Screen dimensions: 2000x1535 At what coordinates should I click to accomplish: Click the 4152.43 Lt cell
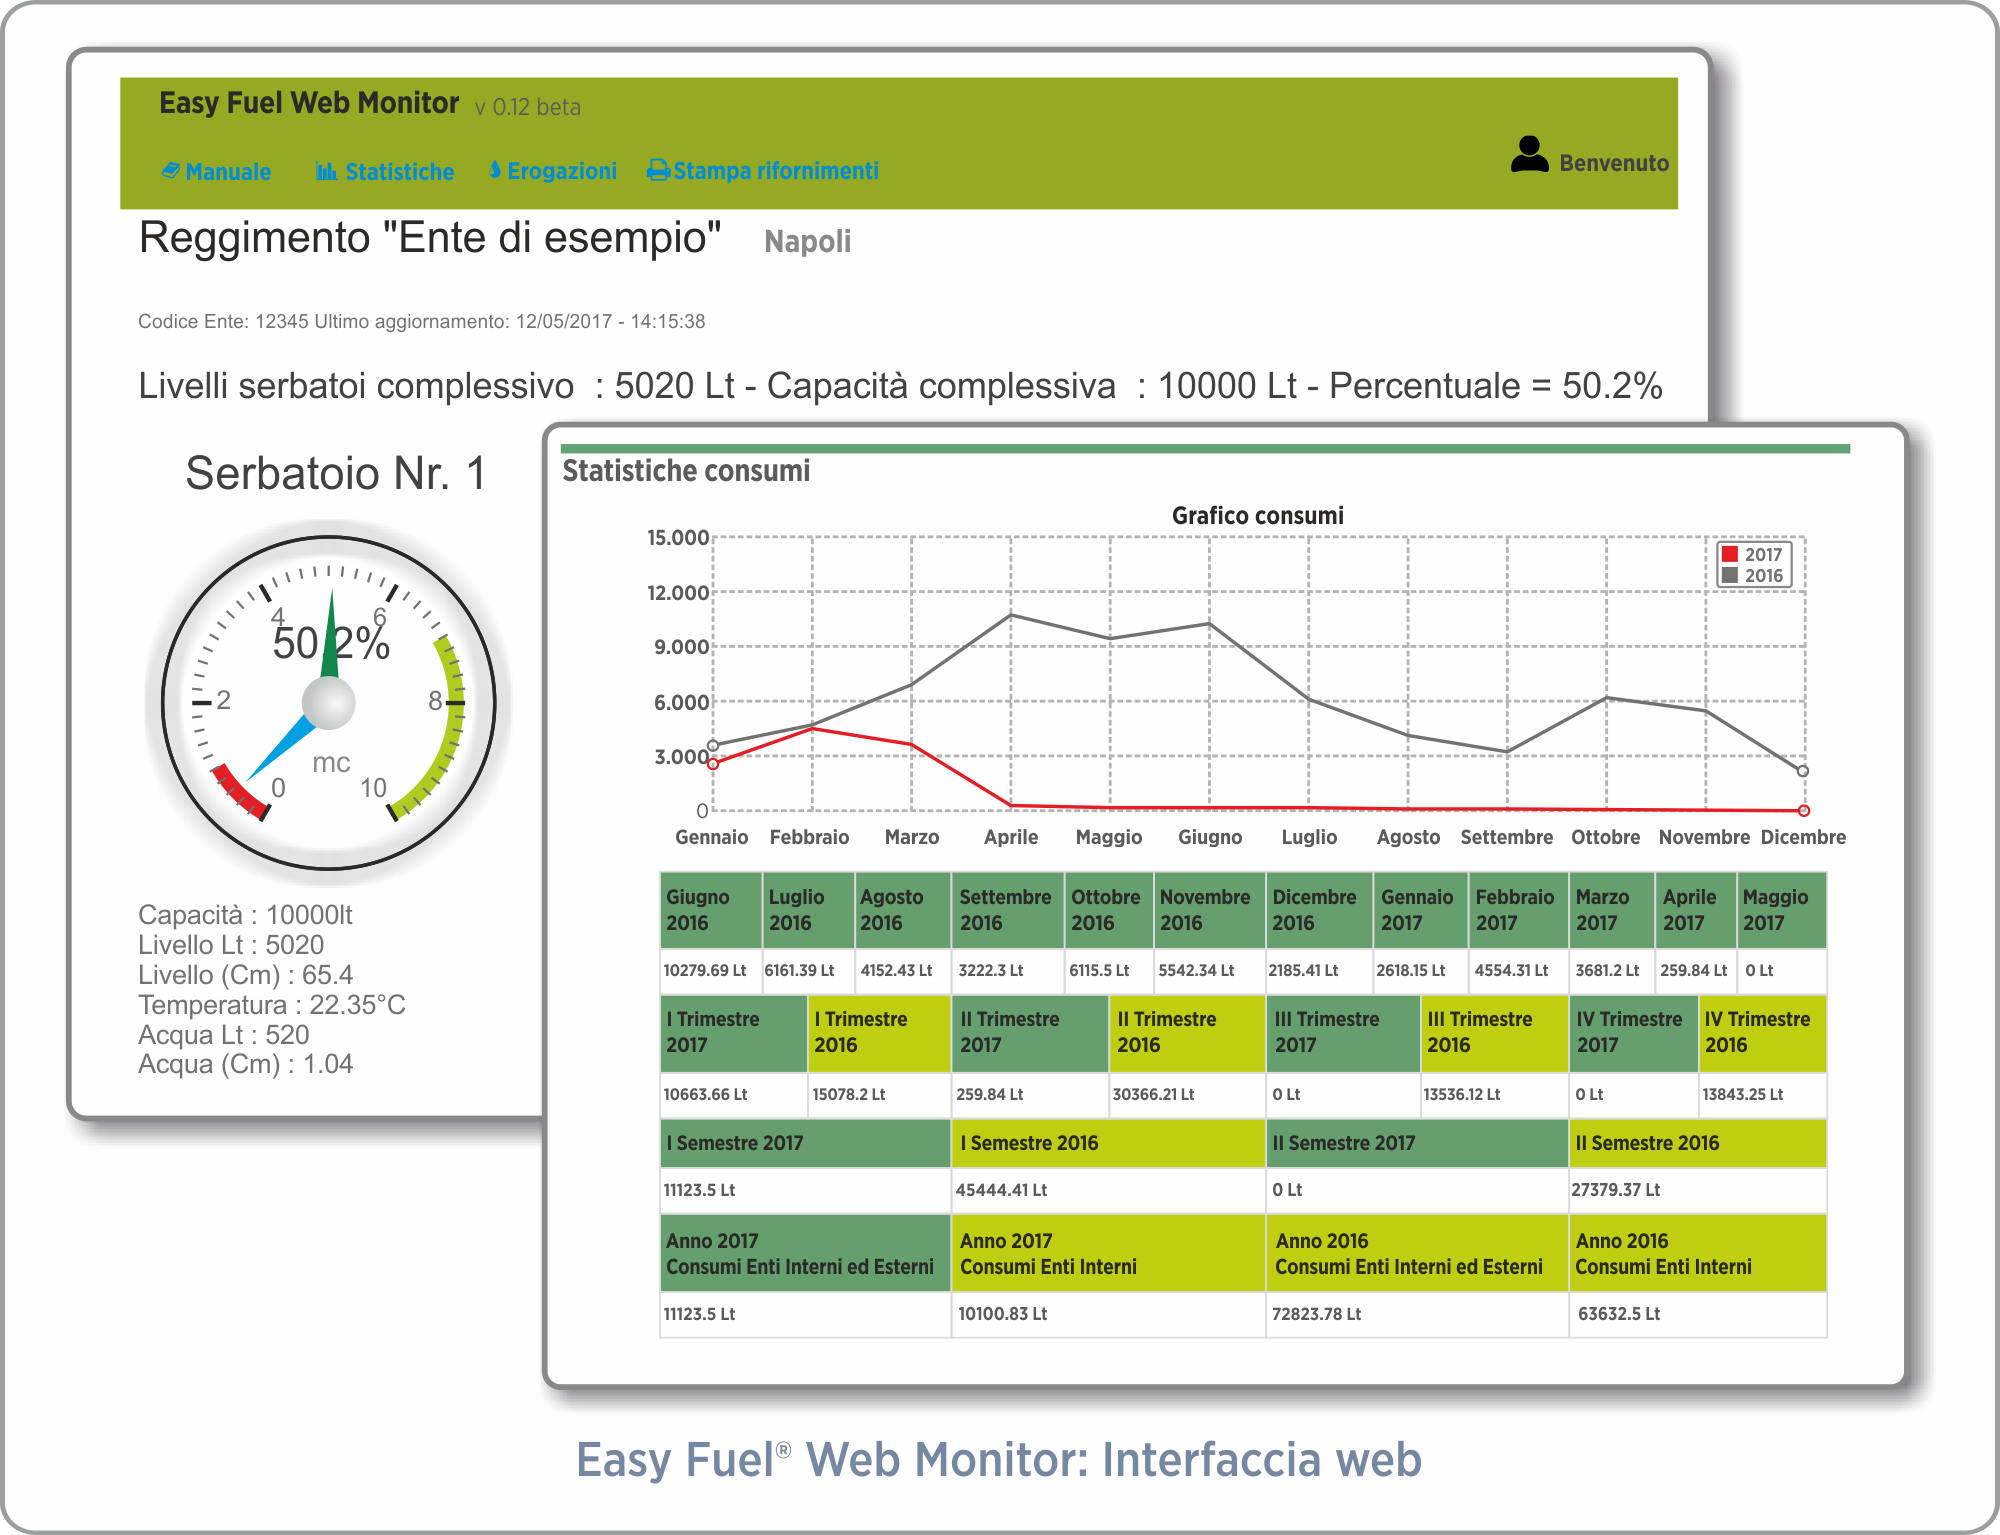(x=903, y=970)
